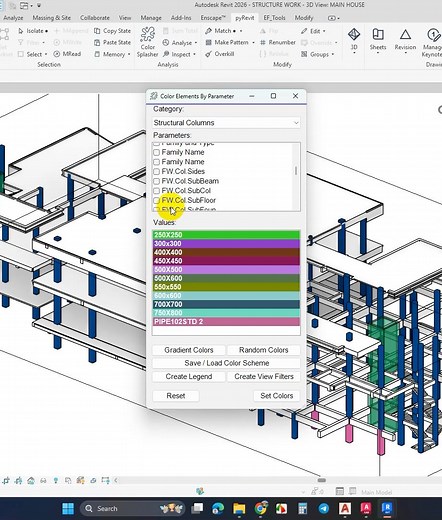Select the green 250X250 color value
The height and width of the screenshot is (520, 442).
226,235
